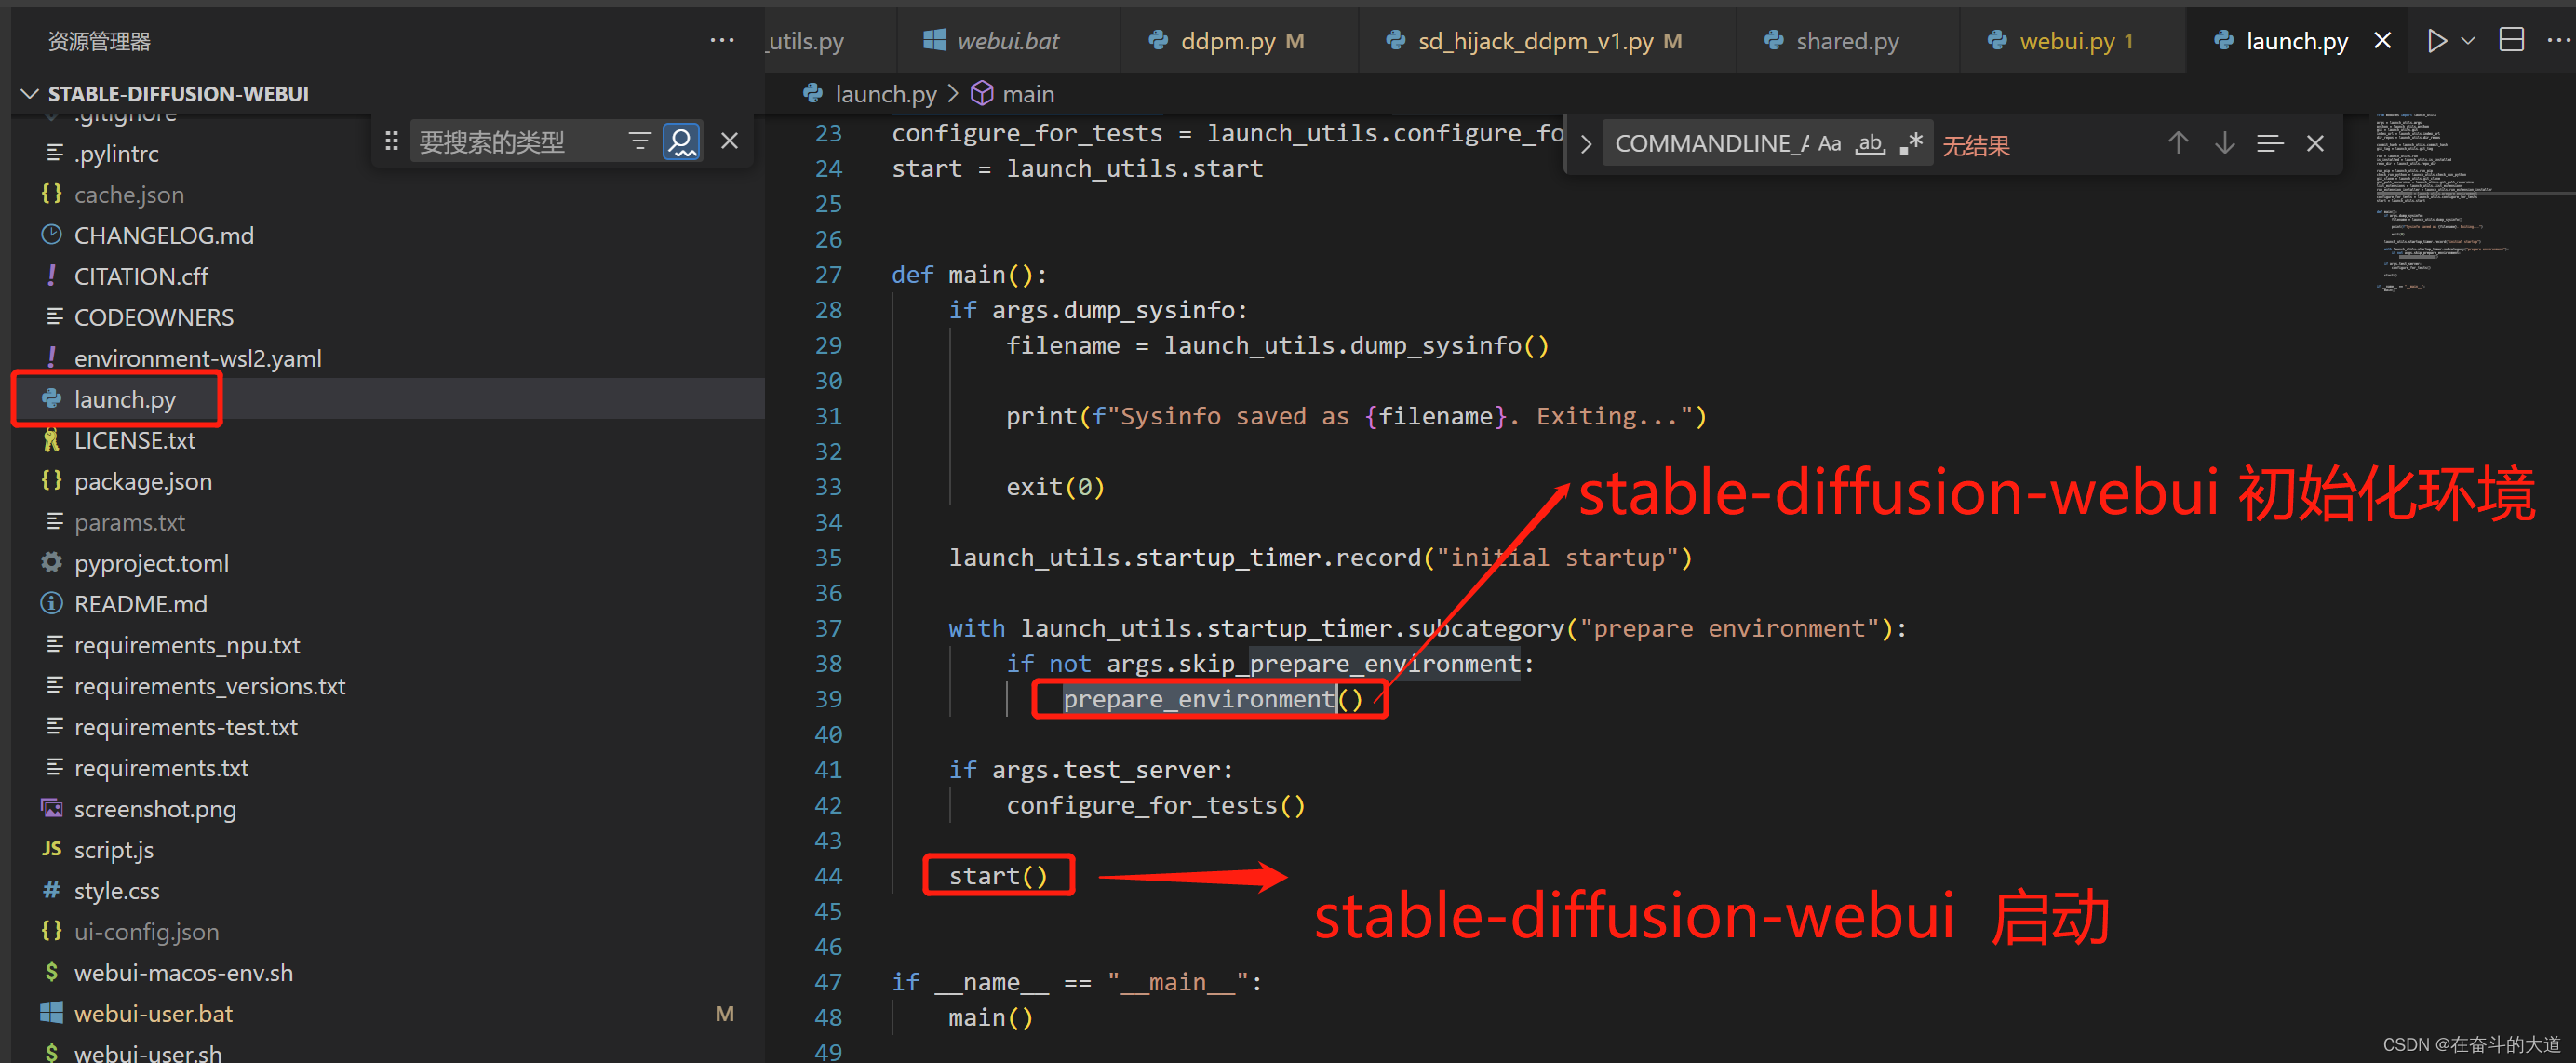This screenshot has width=2576, height=1063.
Task: Collapse the STABLE-DIFFUSION-WEBUI folder
Action: click(29, 93)
